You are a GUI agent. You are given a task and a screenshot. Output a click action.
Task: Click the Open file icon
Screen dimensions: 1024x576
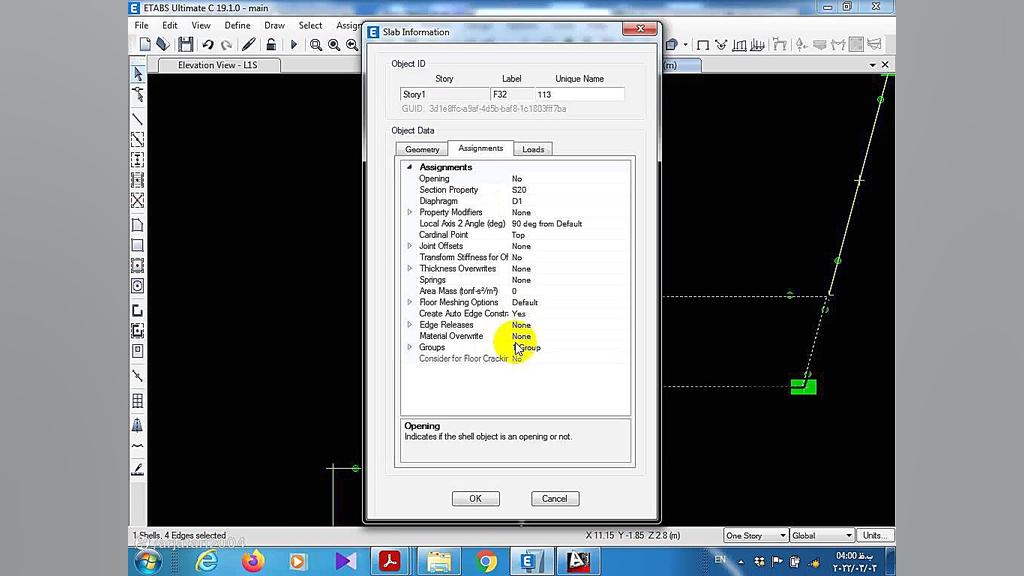click(163, 44)
